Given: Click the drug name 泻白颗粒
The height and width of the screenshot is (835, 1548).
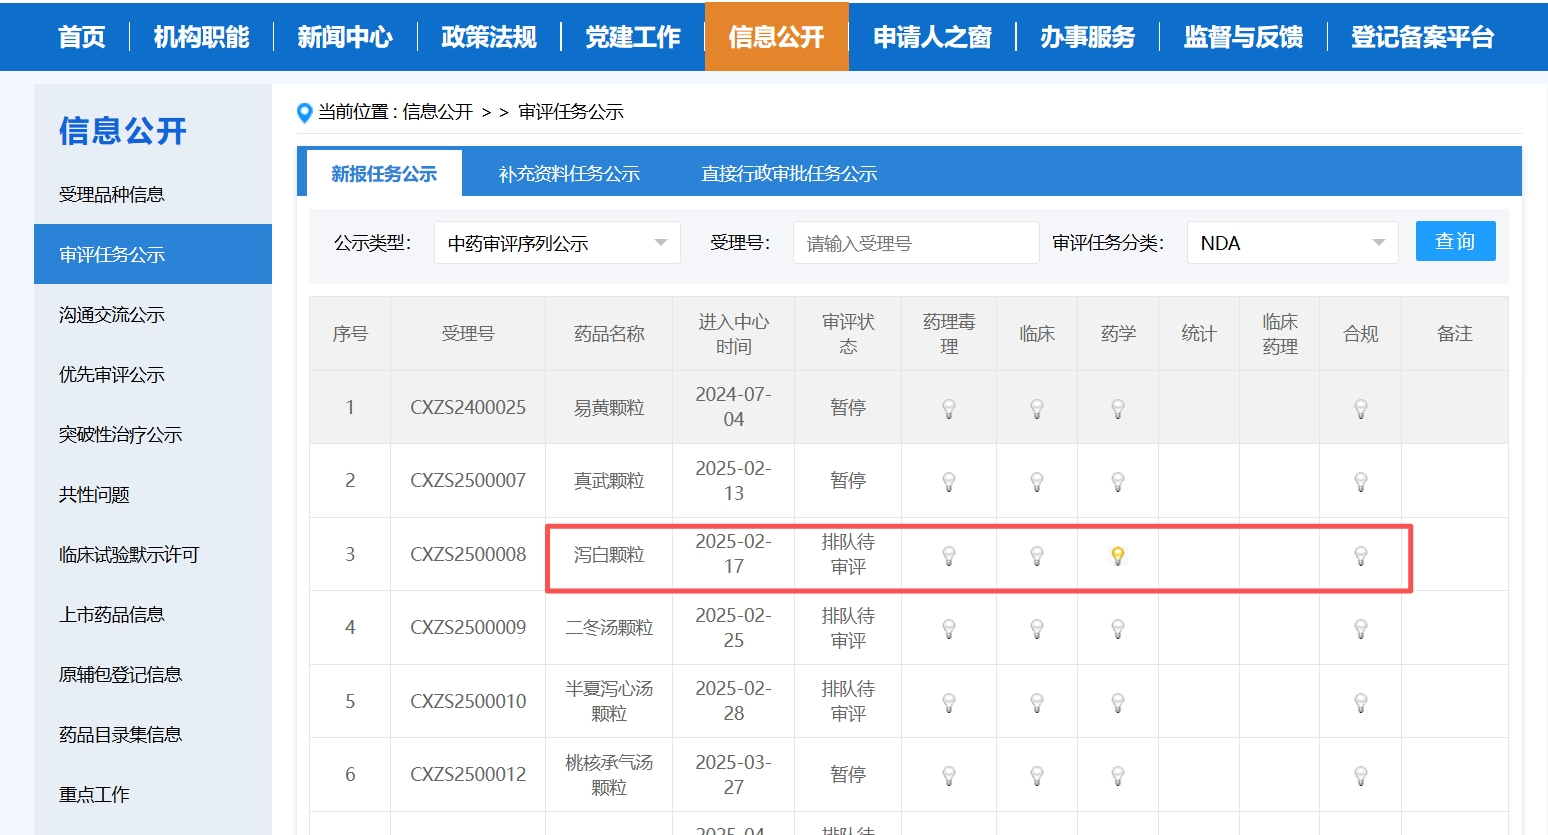Looking at the screenshot, I should (x=609, y=554).
